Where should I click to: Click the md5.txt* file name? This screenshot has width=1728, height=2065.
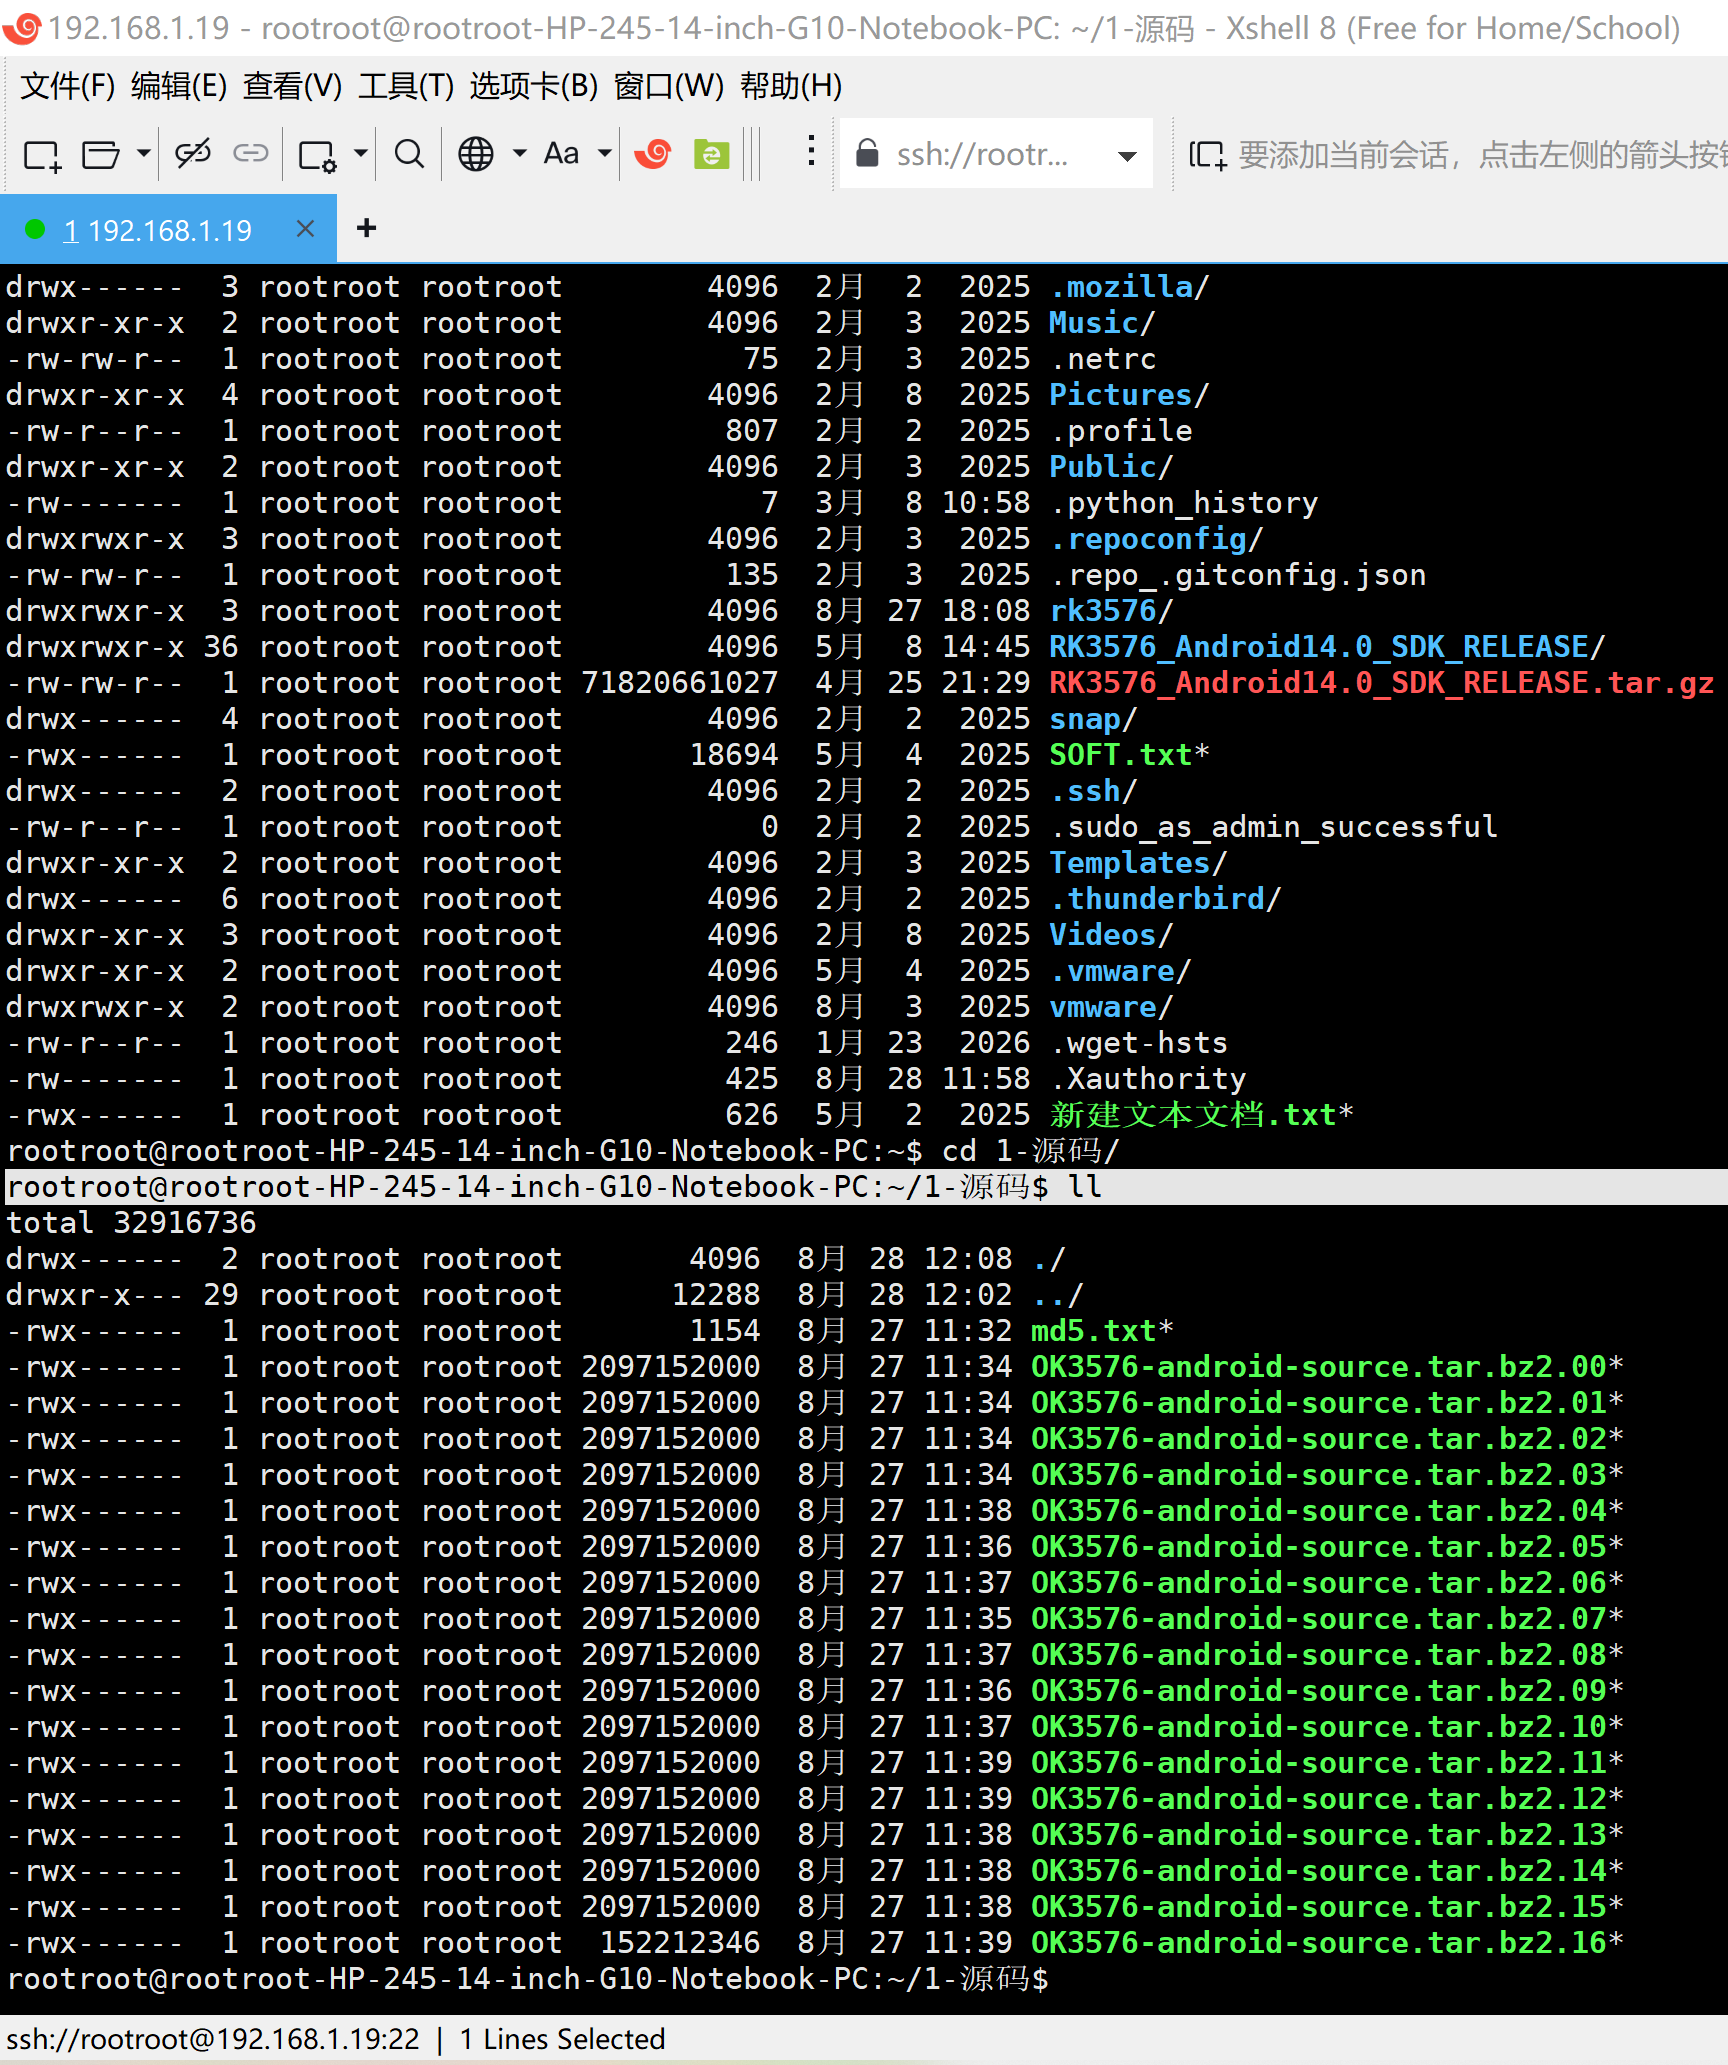[x=1102, y=1331]
